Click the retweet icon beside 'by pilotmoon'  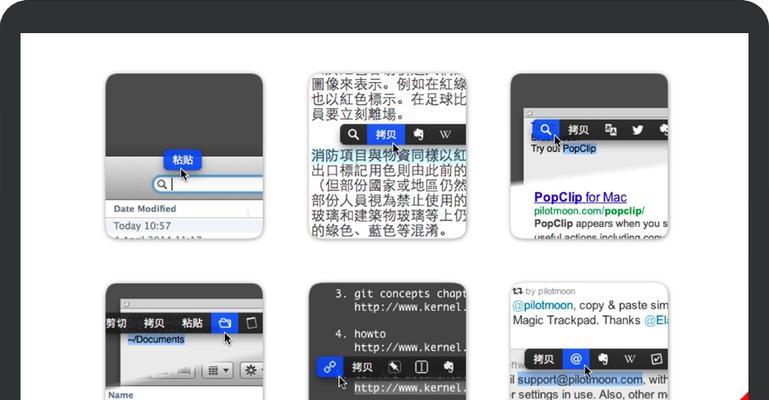coord(517,291)
